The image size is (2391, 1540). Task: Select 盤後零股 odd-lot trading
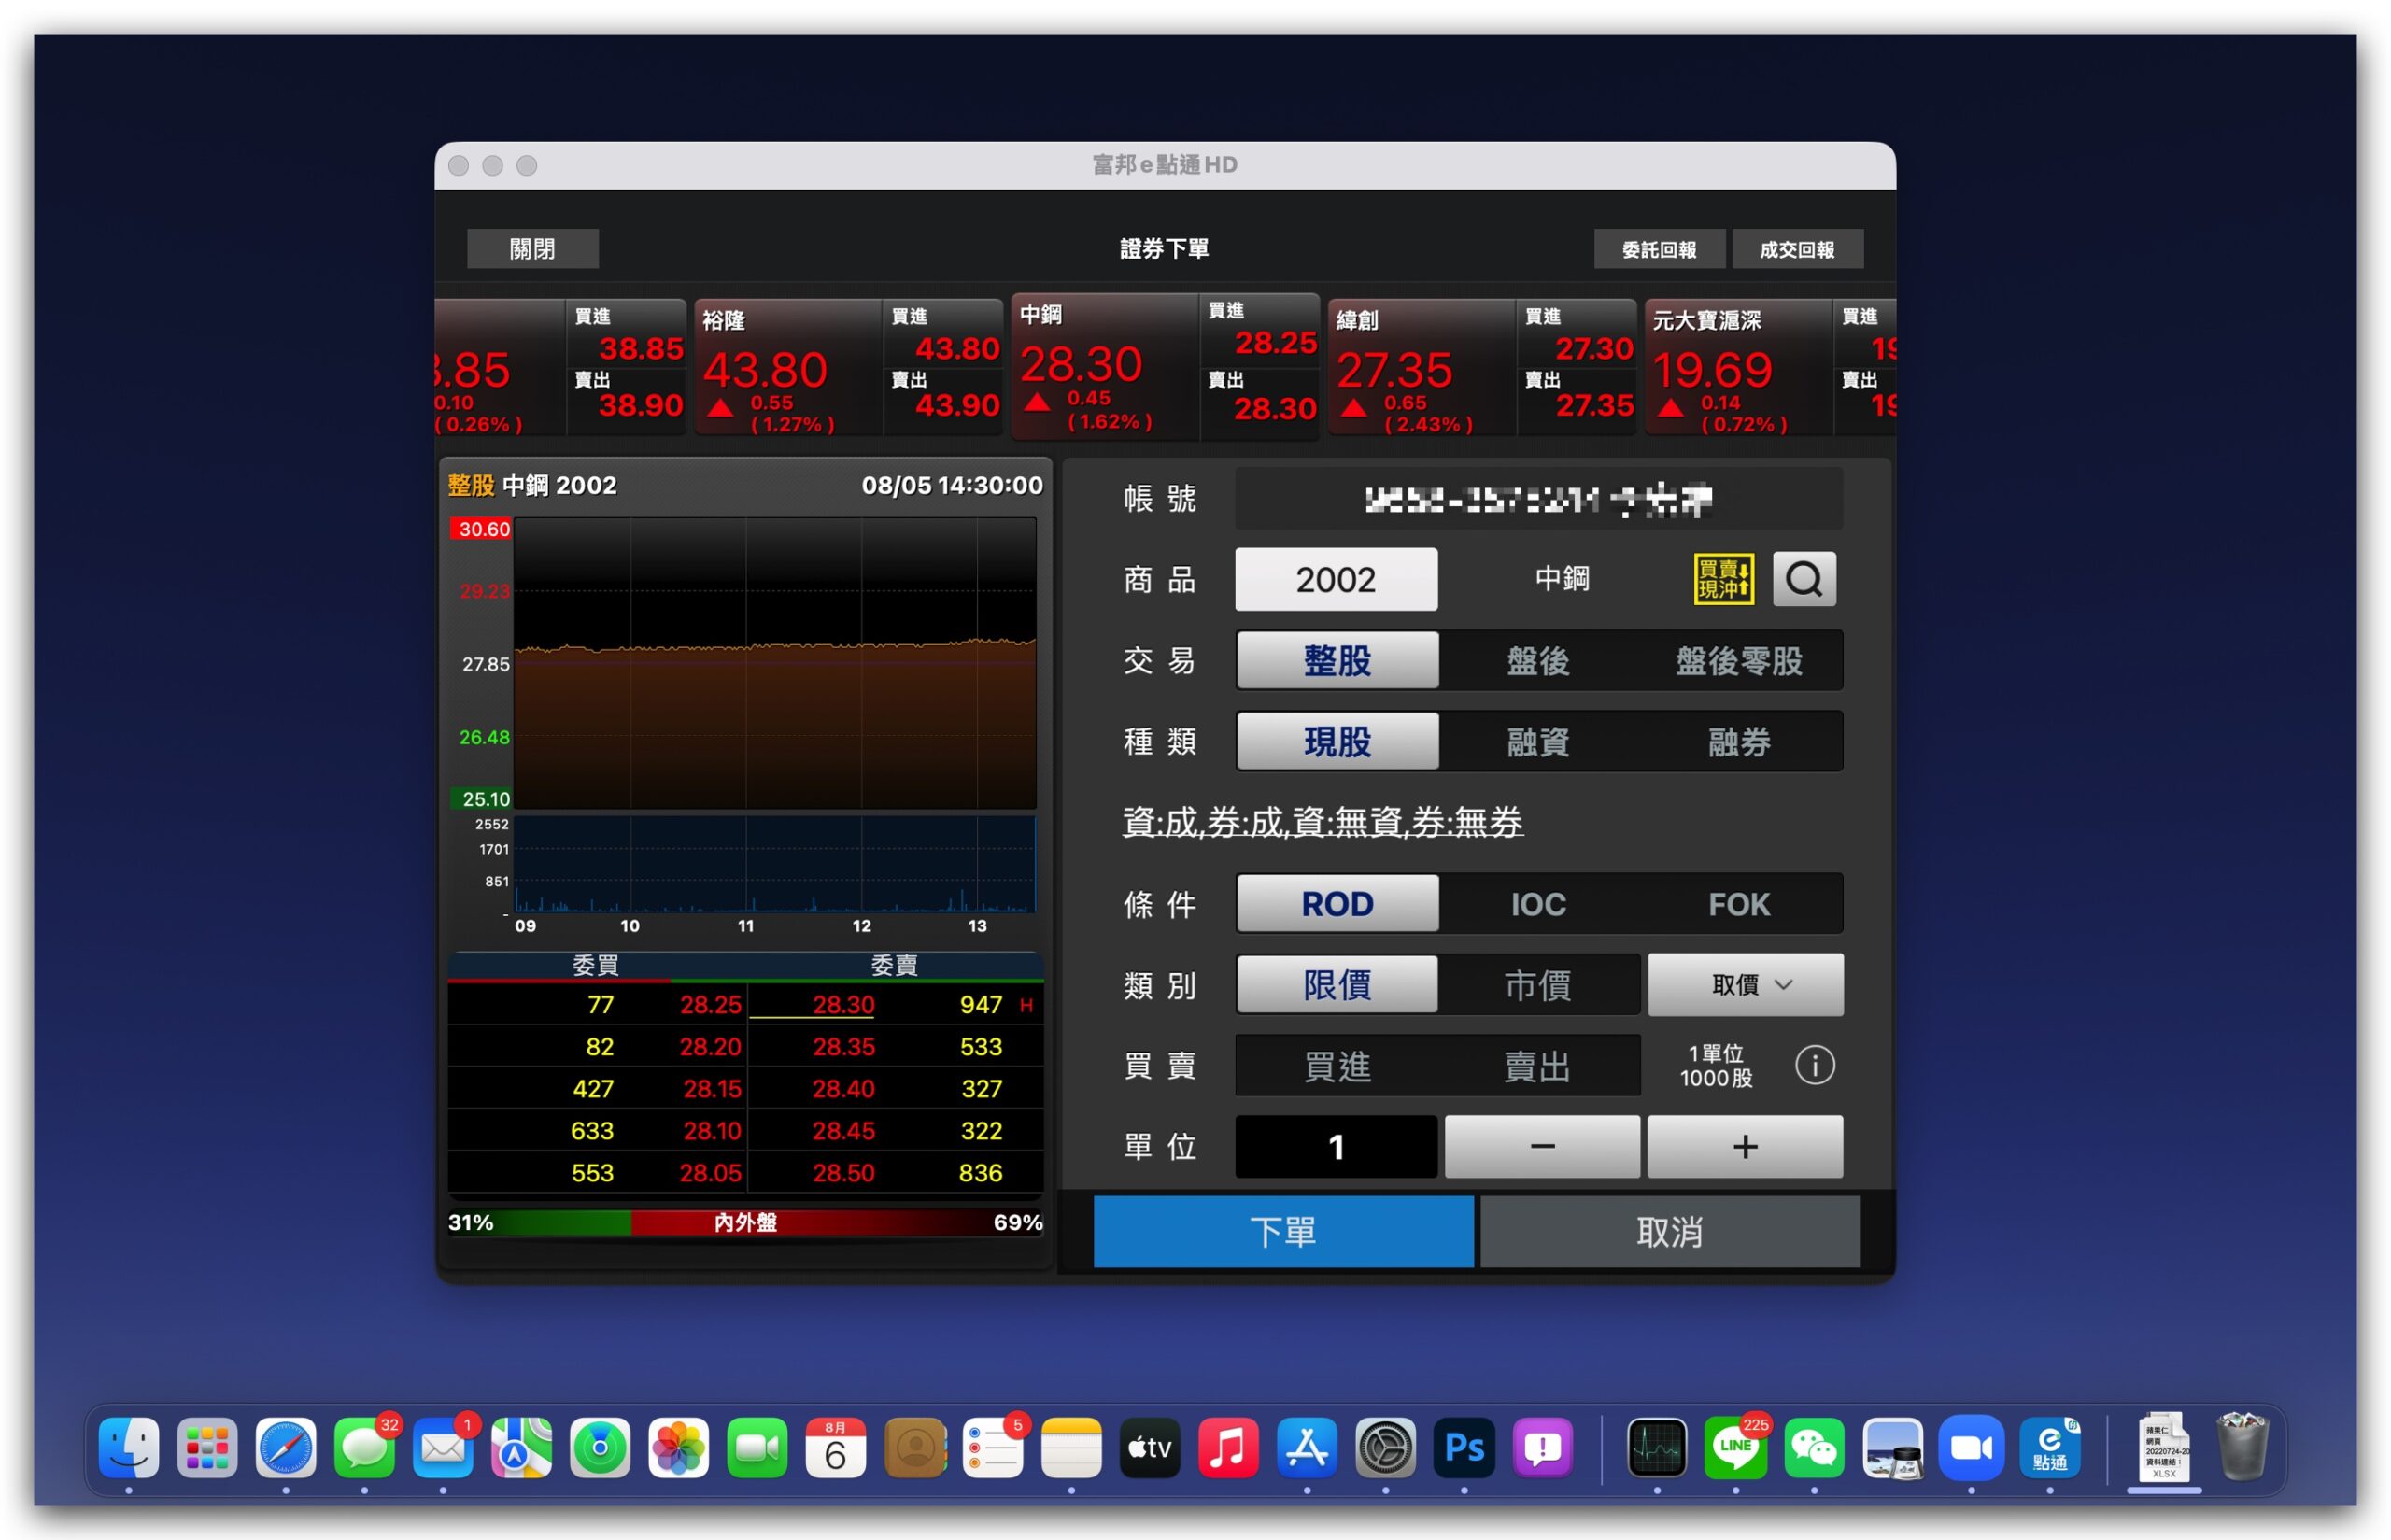pos(1739,660)
